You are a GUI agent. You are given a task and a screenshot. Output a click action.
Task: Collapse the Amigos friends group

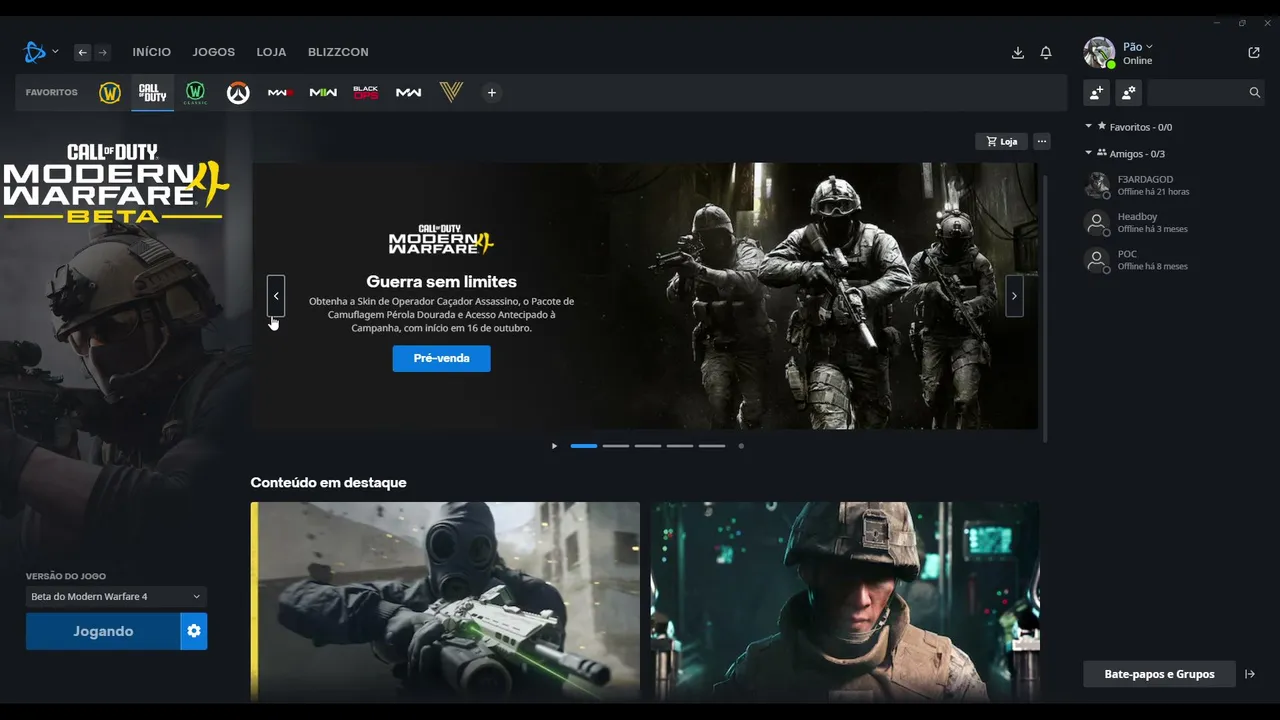tap(1089, 154)
